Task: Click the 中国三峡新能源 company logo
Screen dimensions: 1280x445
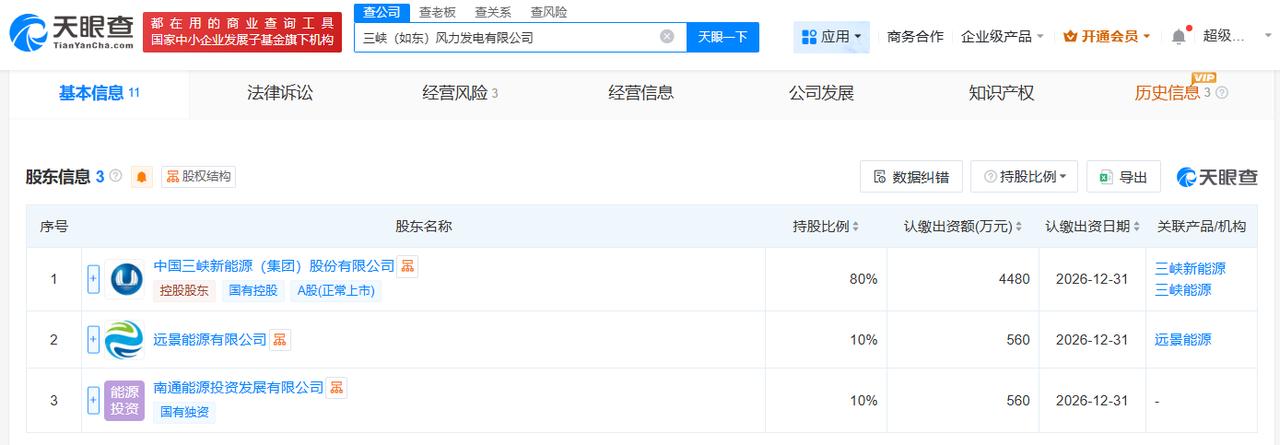Action: [124, 279]
